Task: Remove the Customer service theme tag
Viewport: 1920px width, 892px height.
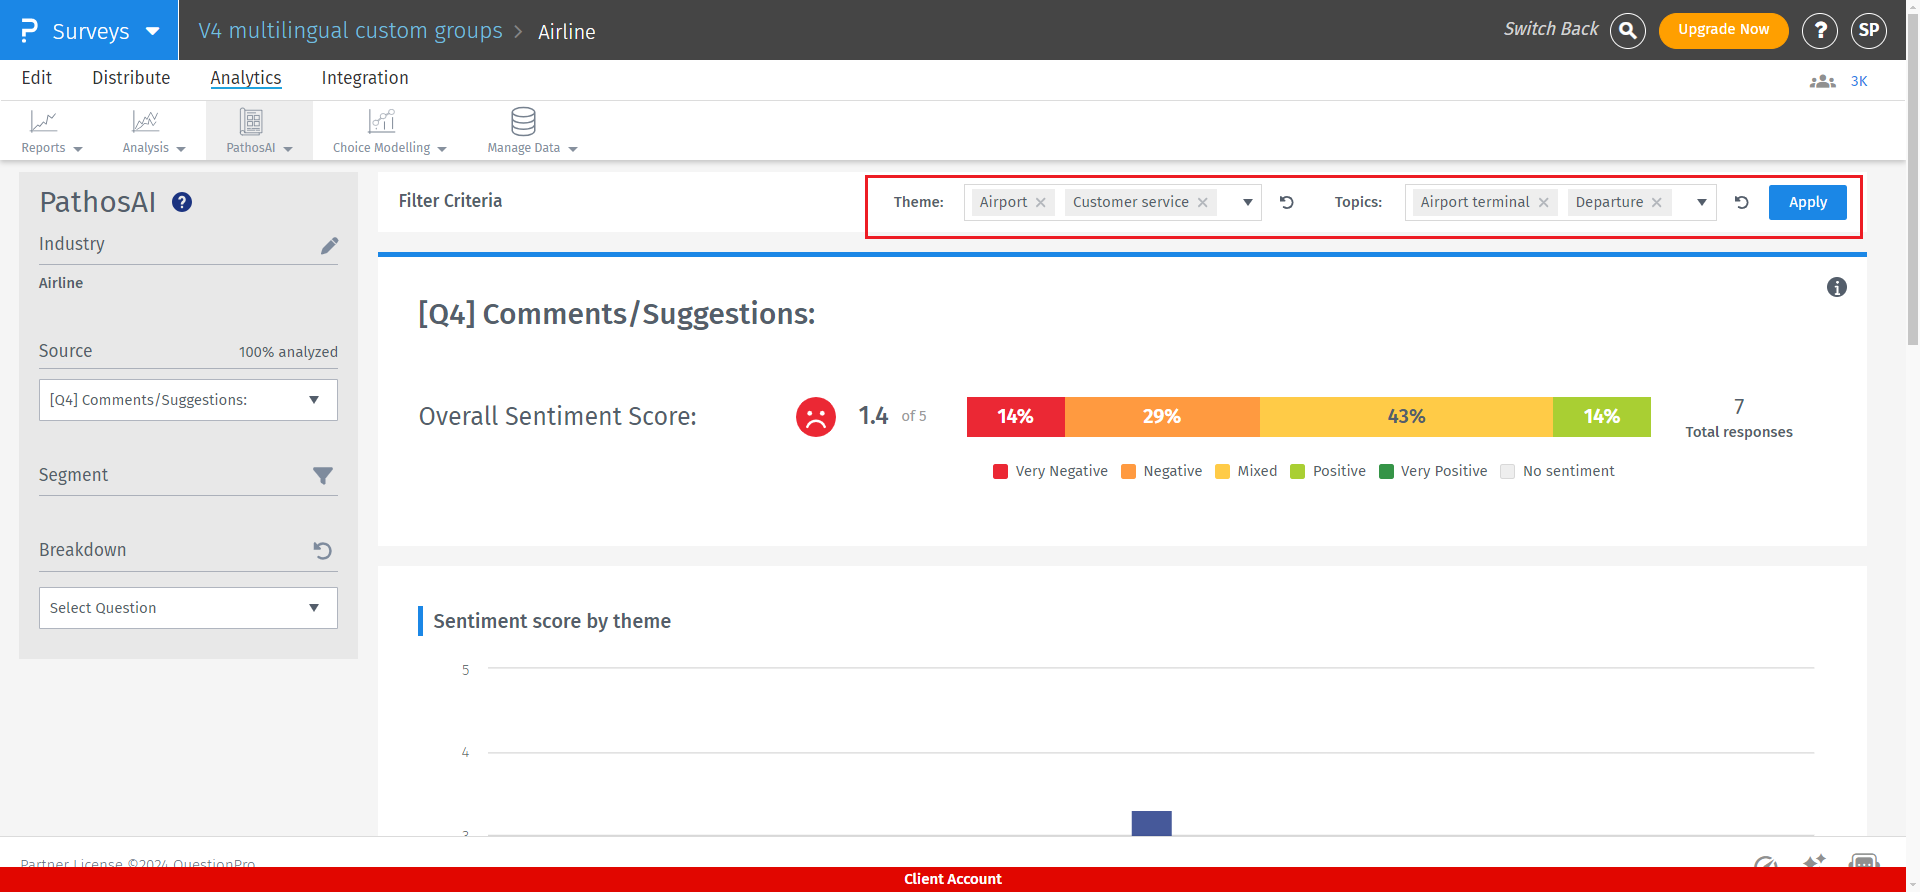Action: (x=1203, y=202)
